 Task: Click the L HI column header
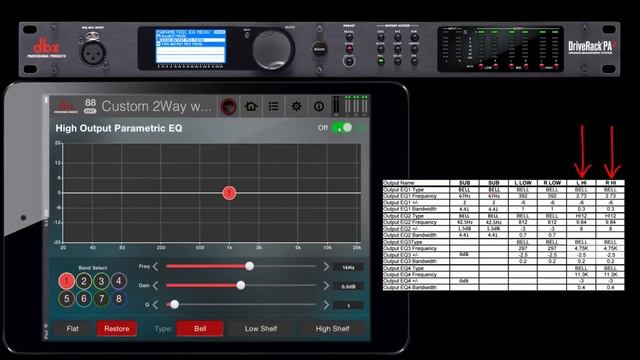(581, 183)
